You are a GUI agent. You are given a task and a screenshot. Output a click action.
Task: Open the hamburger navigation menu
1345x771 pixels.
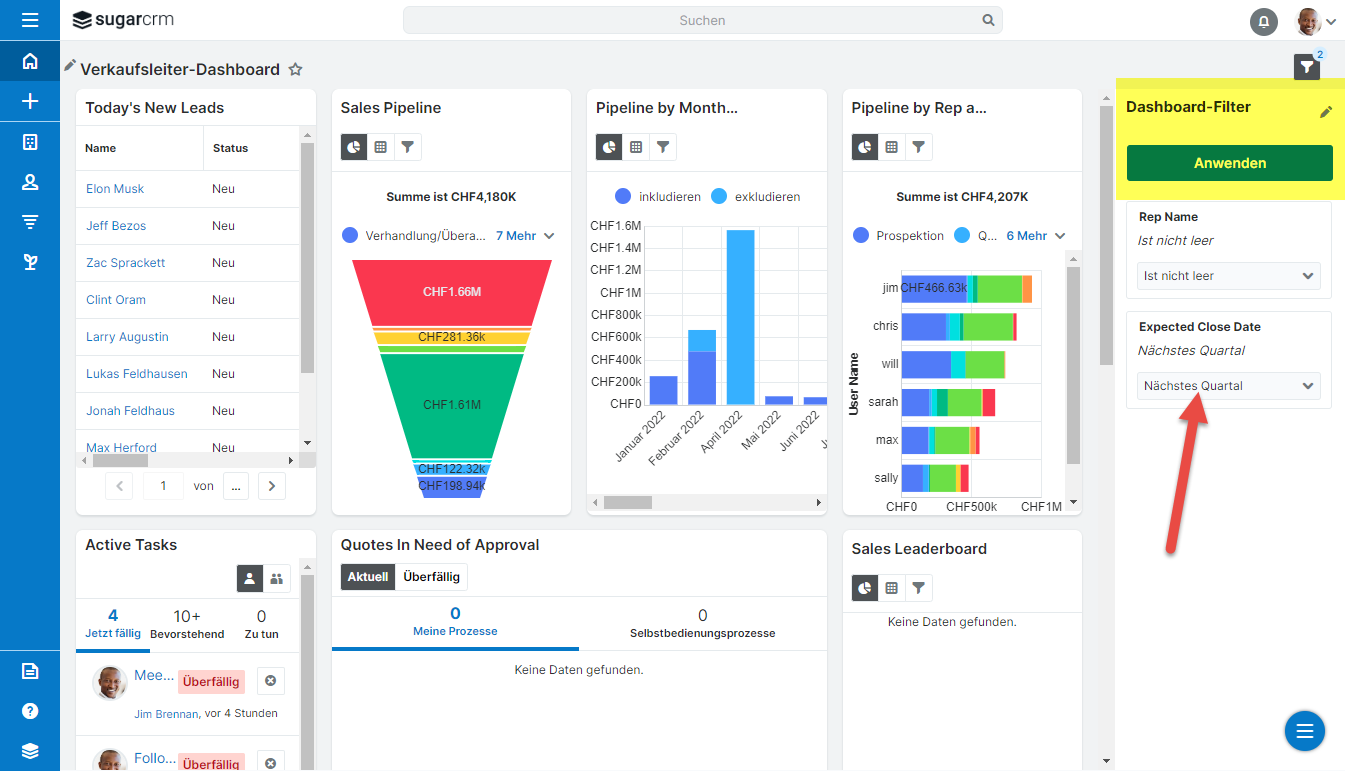(x=30, y=20)
